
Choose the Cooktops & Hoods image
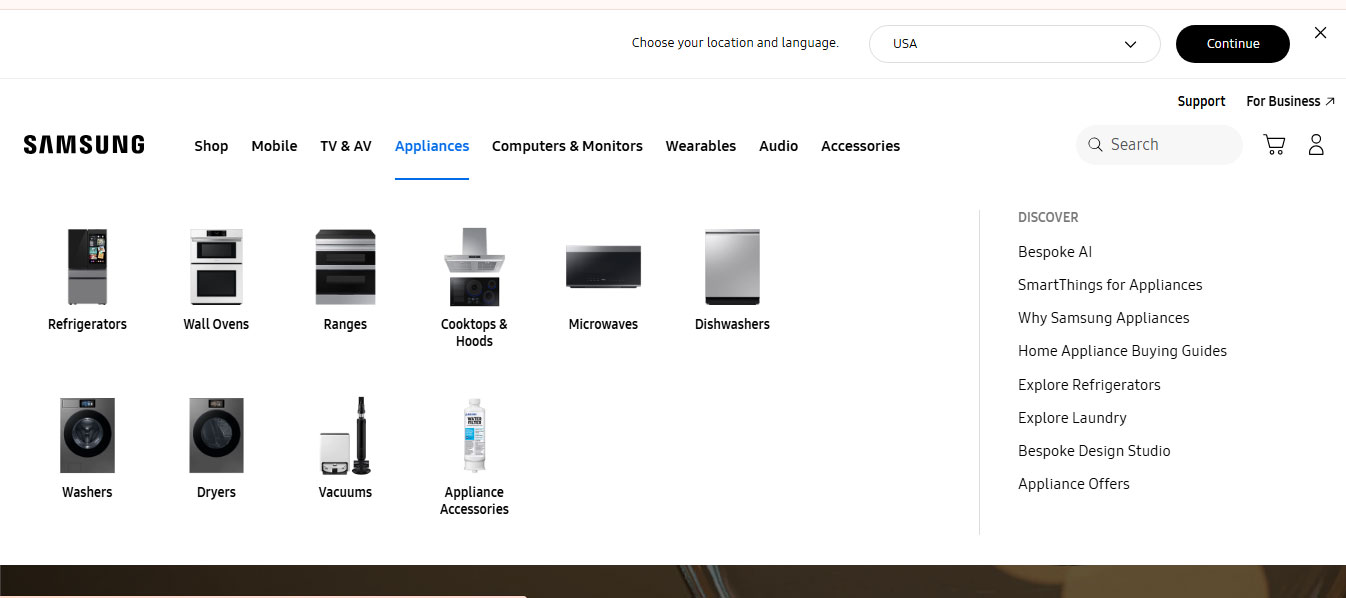pos(474,267)
